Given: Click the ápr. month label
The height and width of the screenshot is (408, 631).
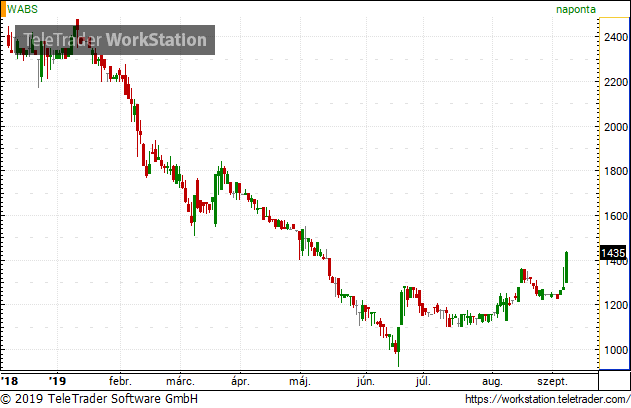Looking at the screenshot, I should 240,381.
